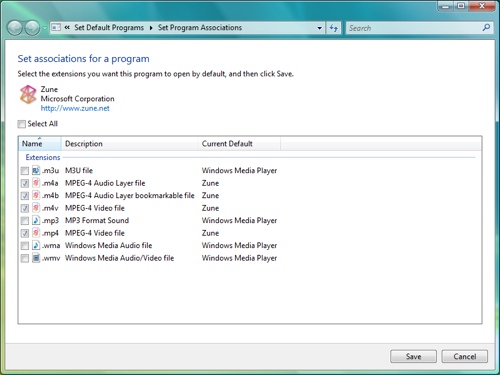Click the Zune program logo

click(x=28, y=94)
